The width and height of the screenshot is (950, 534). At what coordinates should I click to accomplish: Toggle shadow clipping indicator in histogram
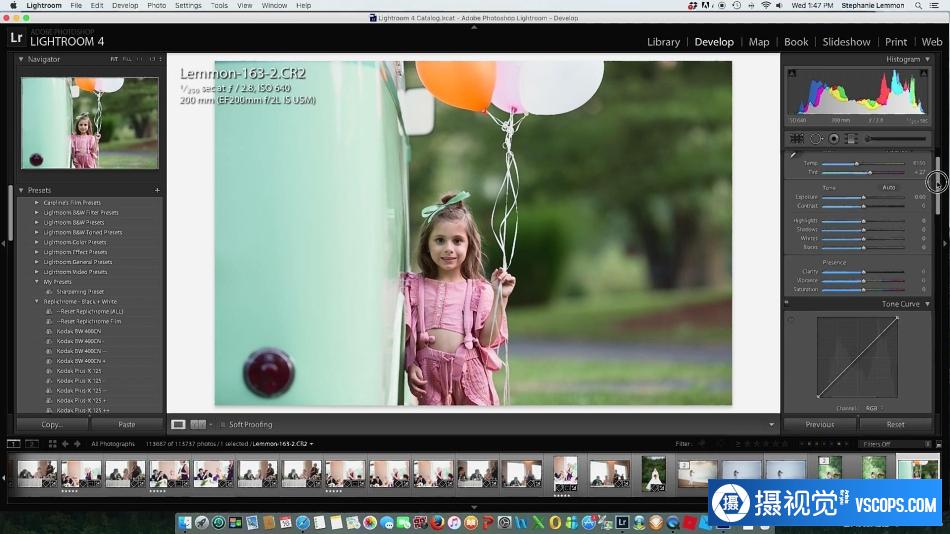click(791, 73)
